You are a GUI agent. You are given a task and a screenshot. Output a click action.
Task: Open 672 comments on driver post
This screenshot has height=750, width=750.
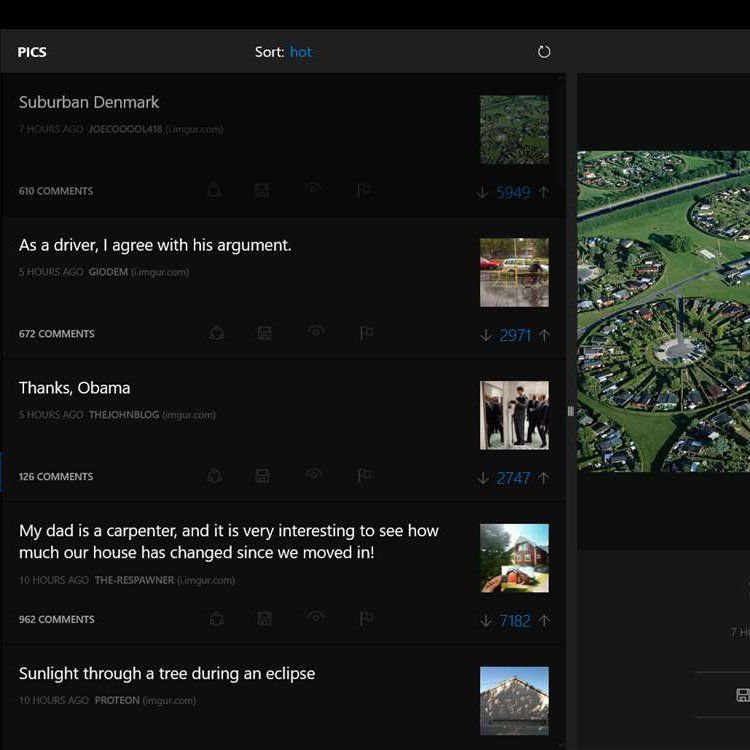57,334
